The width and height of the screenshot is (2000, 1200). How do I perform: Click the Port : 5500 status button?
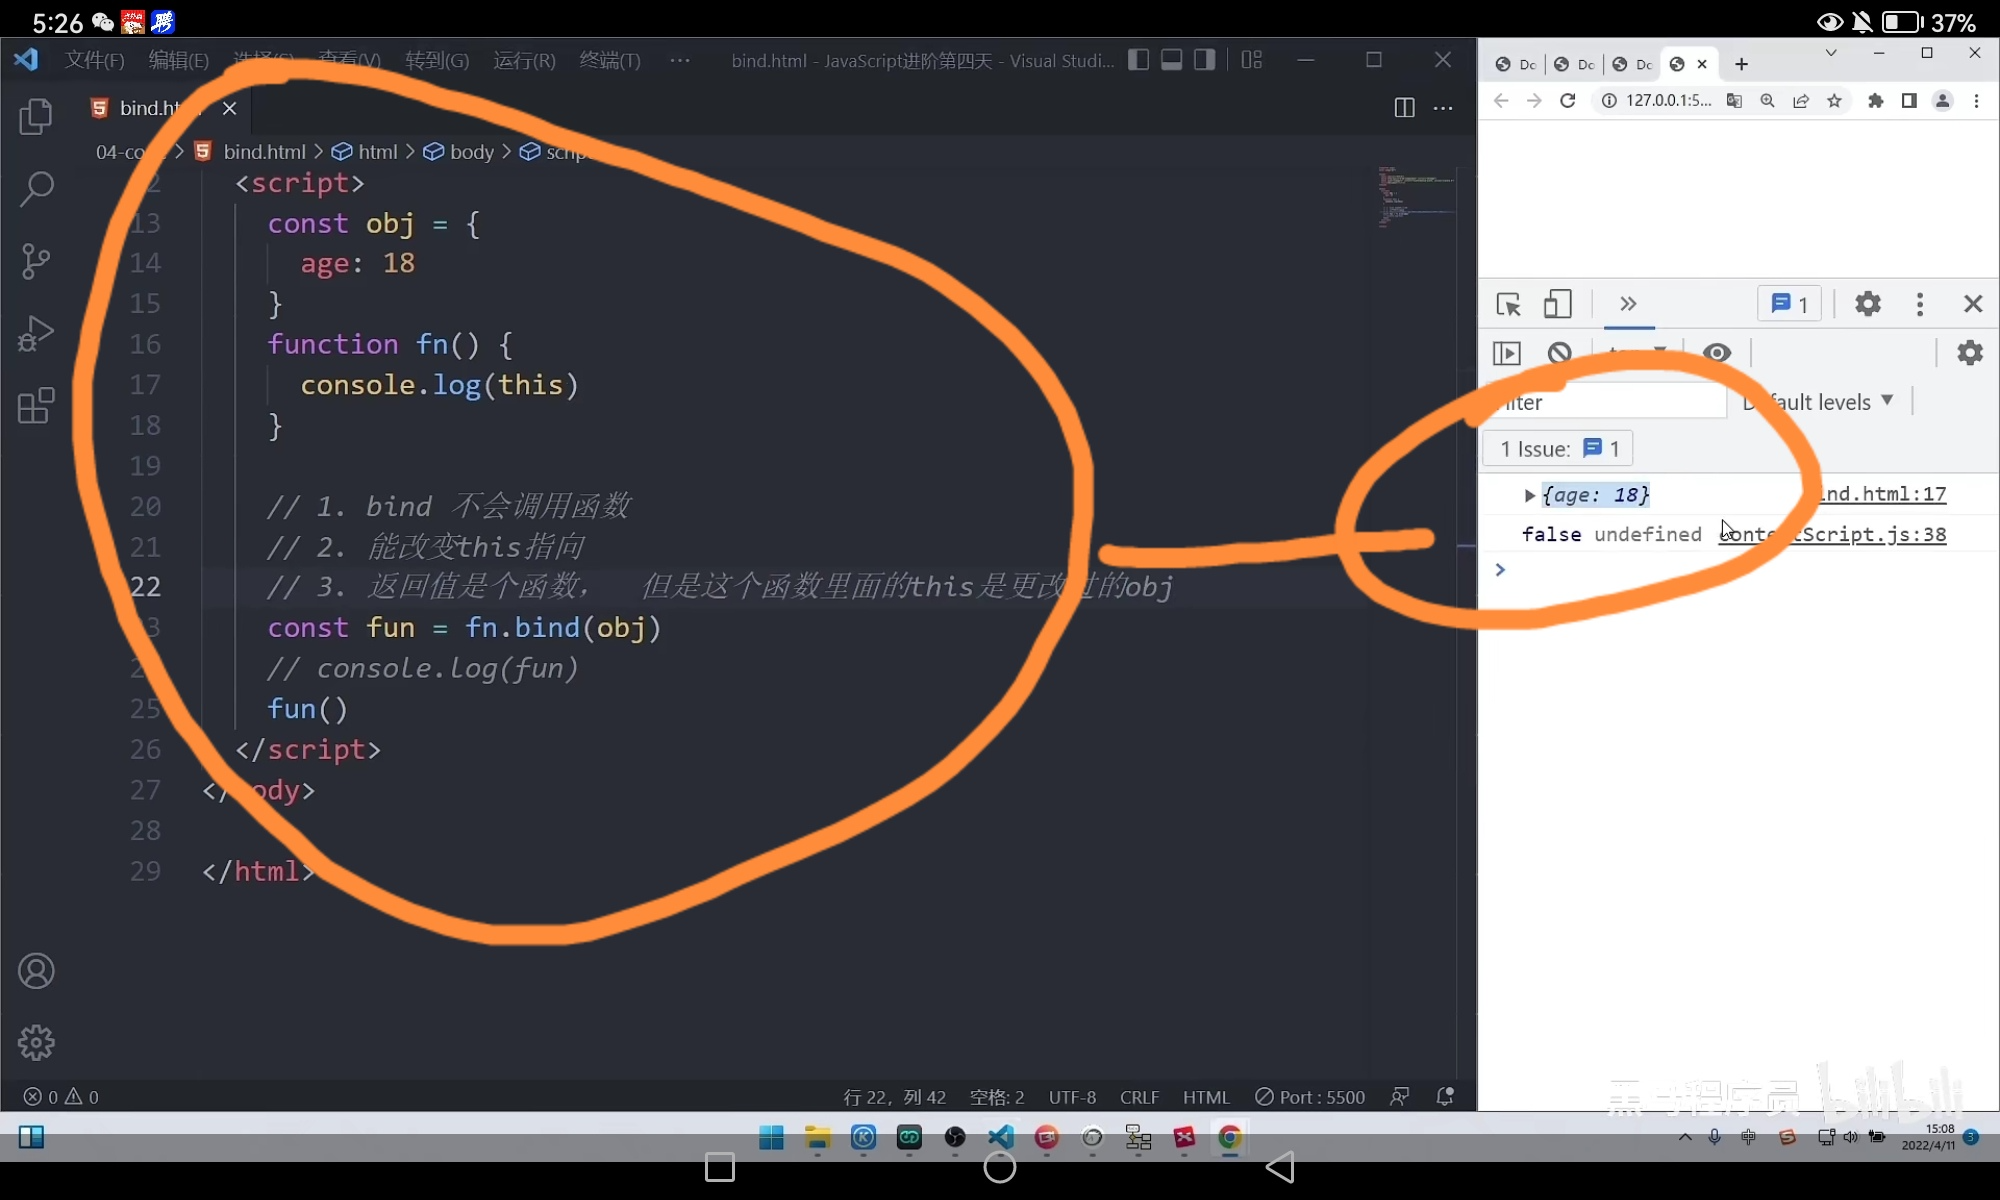tap(1311, 1097)
